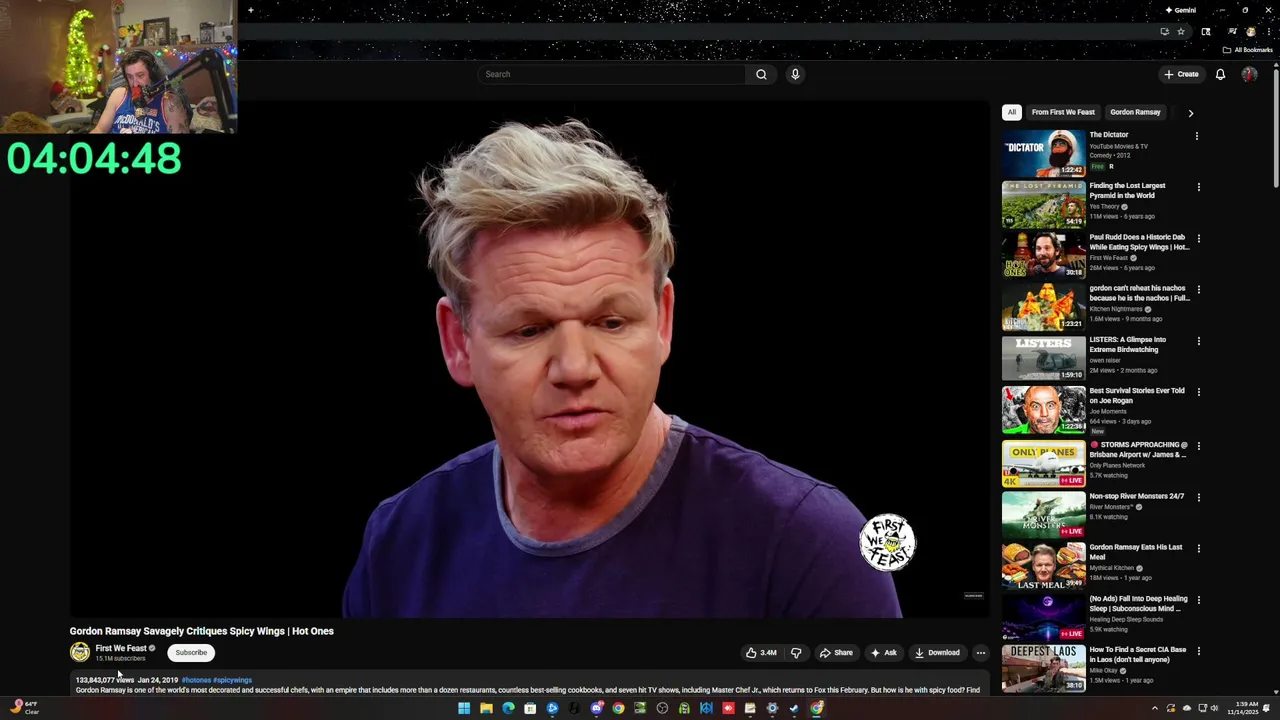Screen dimensions: 1280x720
Task: Open Chrome three-dot menu
Action: point(1268,31)
